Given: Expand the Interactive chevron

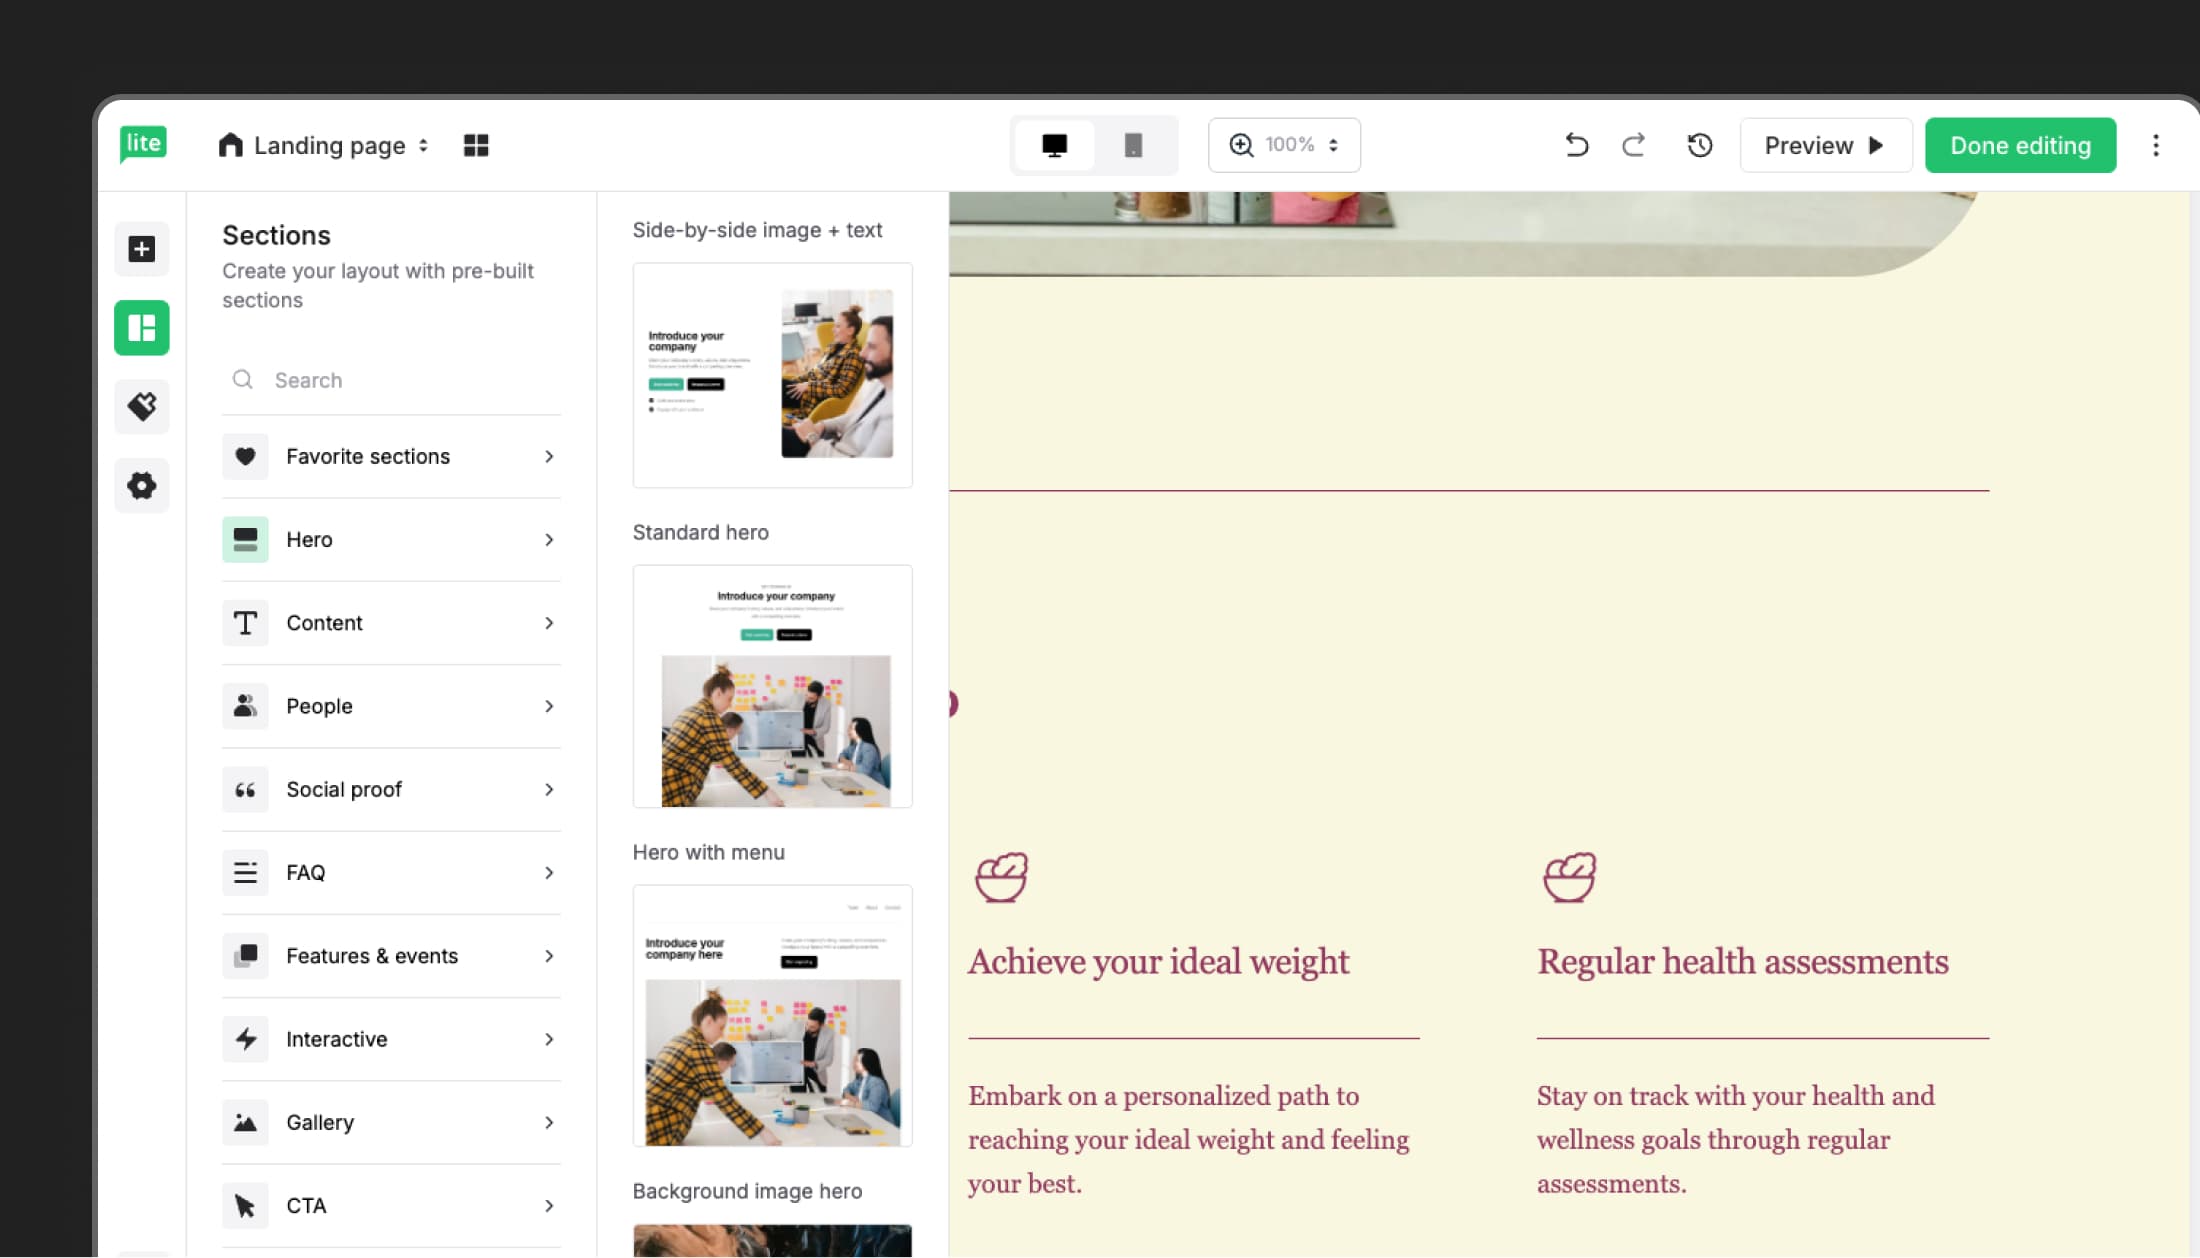Looking at the screenshot, I should point(549,1039).
